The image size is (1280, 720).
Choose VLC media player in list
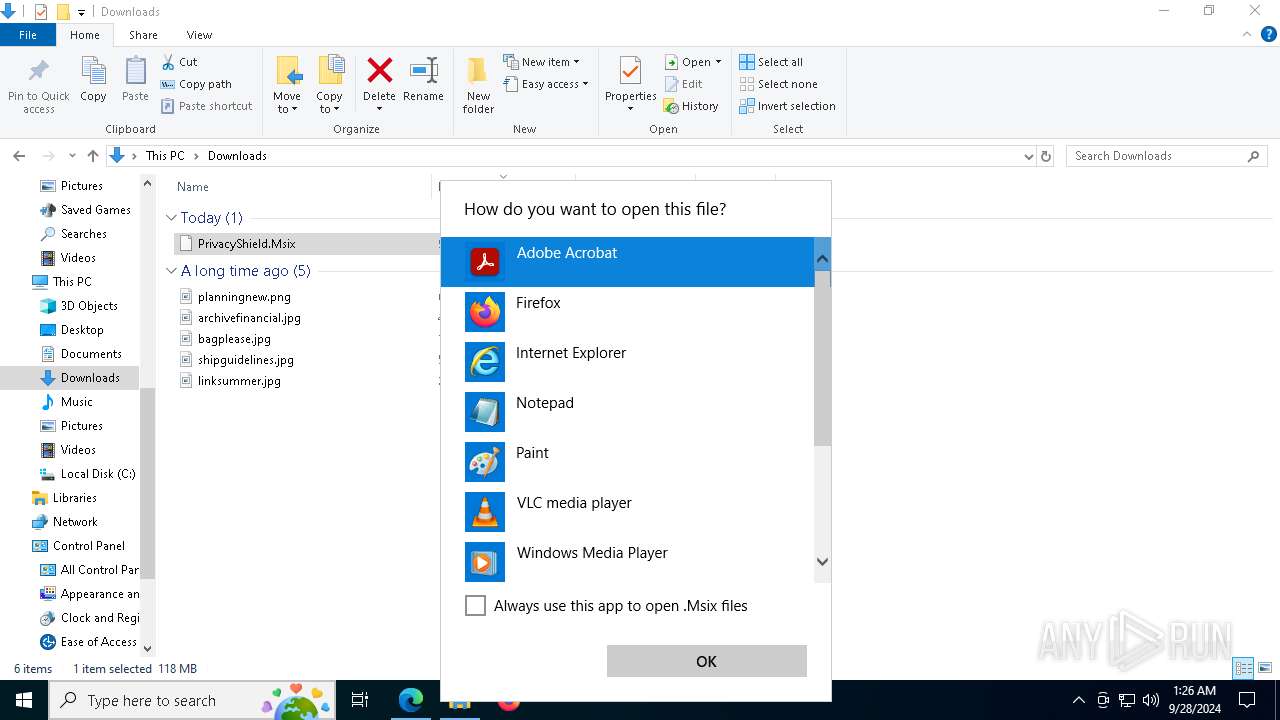tap(627, 512)
